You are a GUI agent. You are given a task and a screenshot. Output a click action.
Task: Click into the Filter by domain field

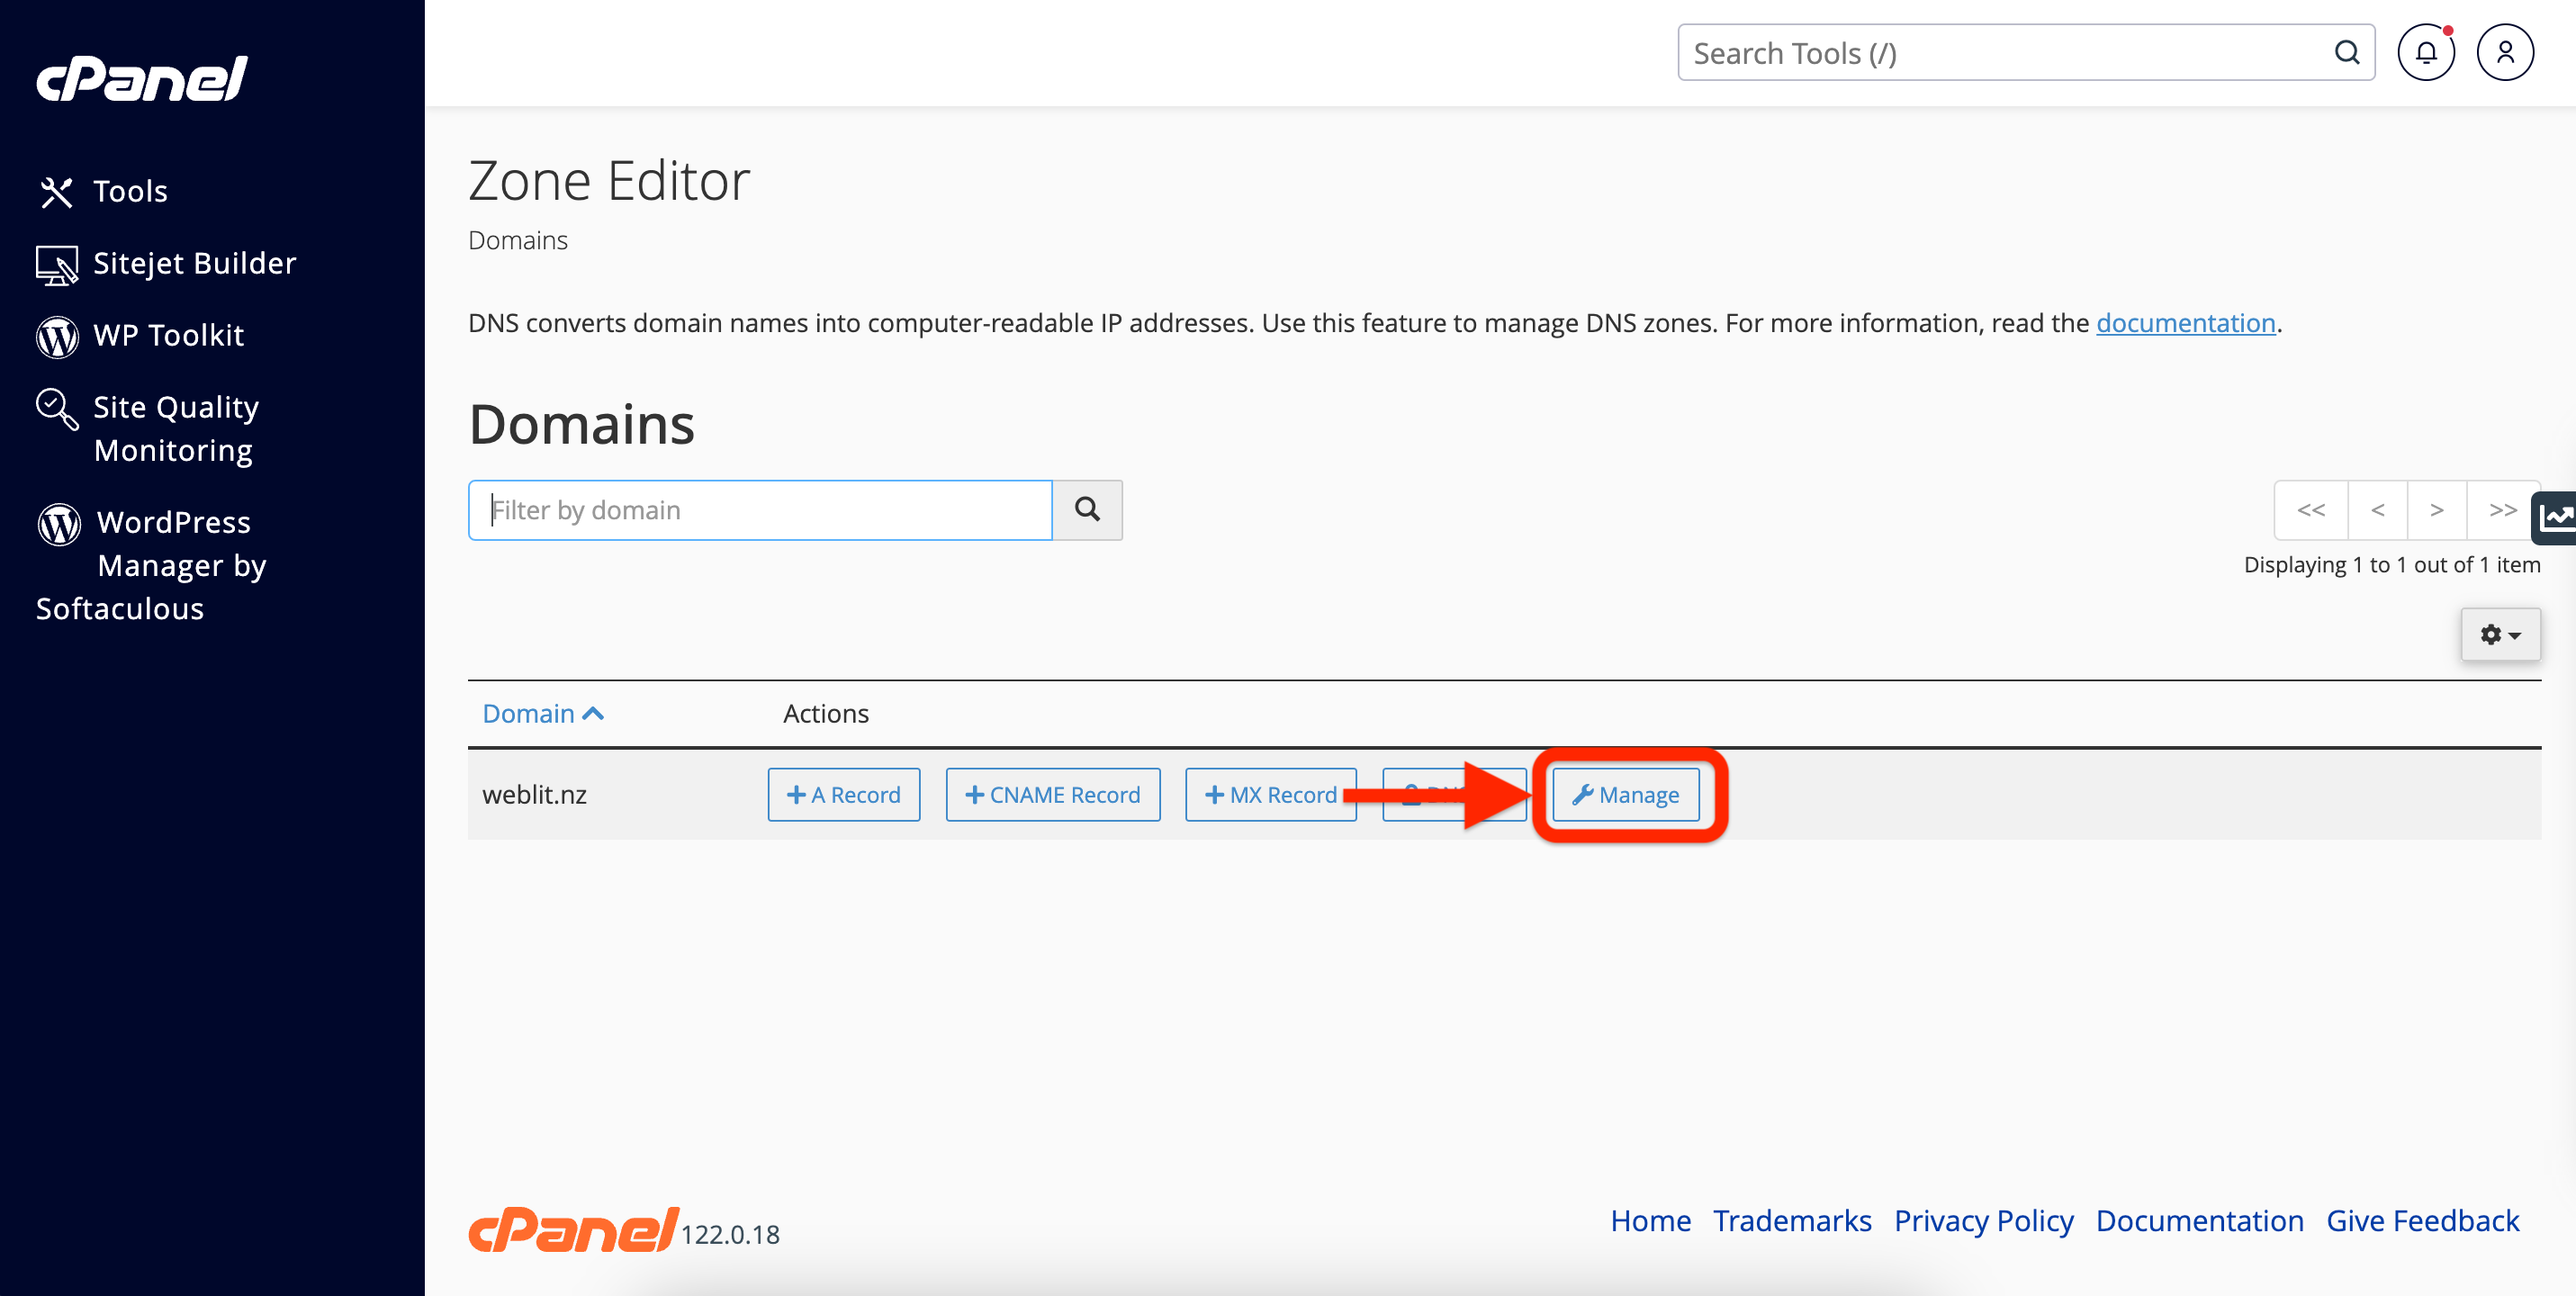[x=760, y=510]
